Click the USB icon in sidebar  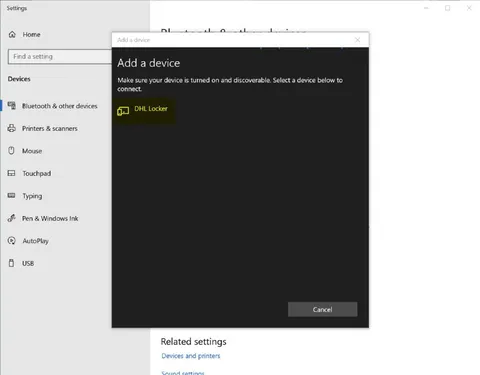[x=11, y=263]
